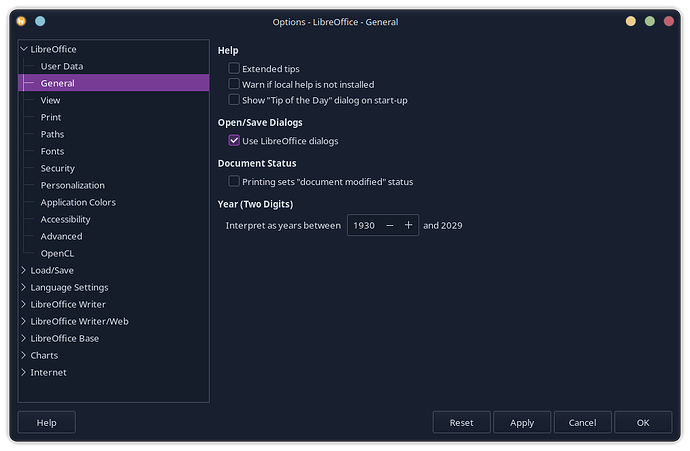
Task: Click the 1930 year input field
Action: 365,225
